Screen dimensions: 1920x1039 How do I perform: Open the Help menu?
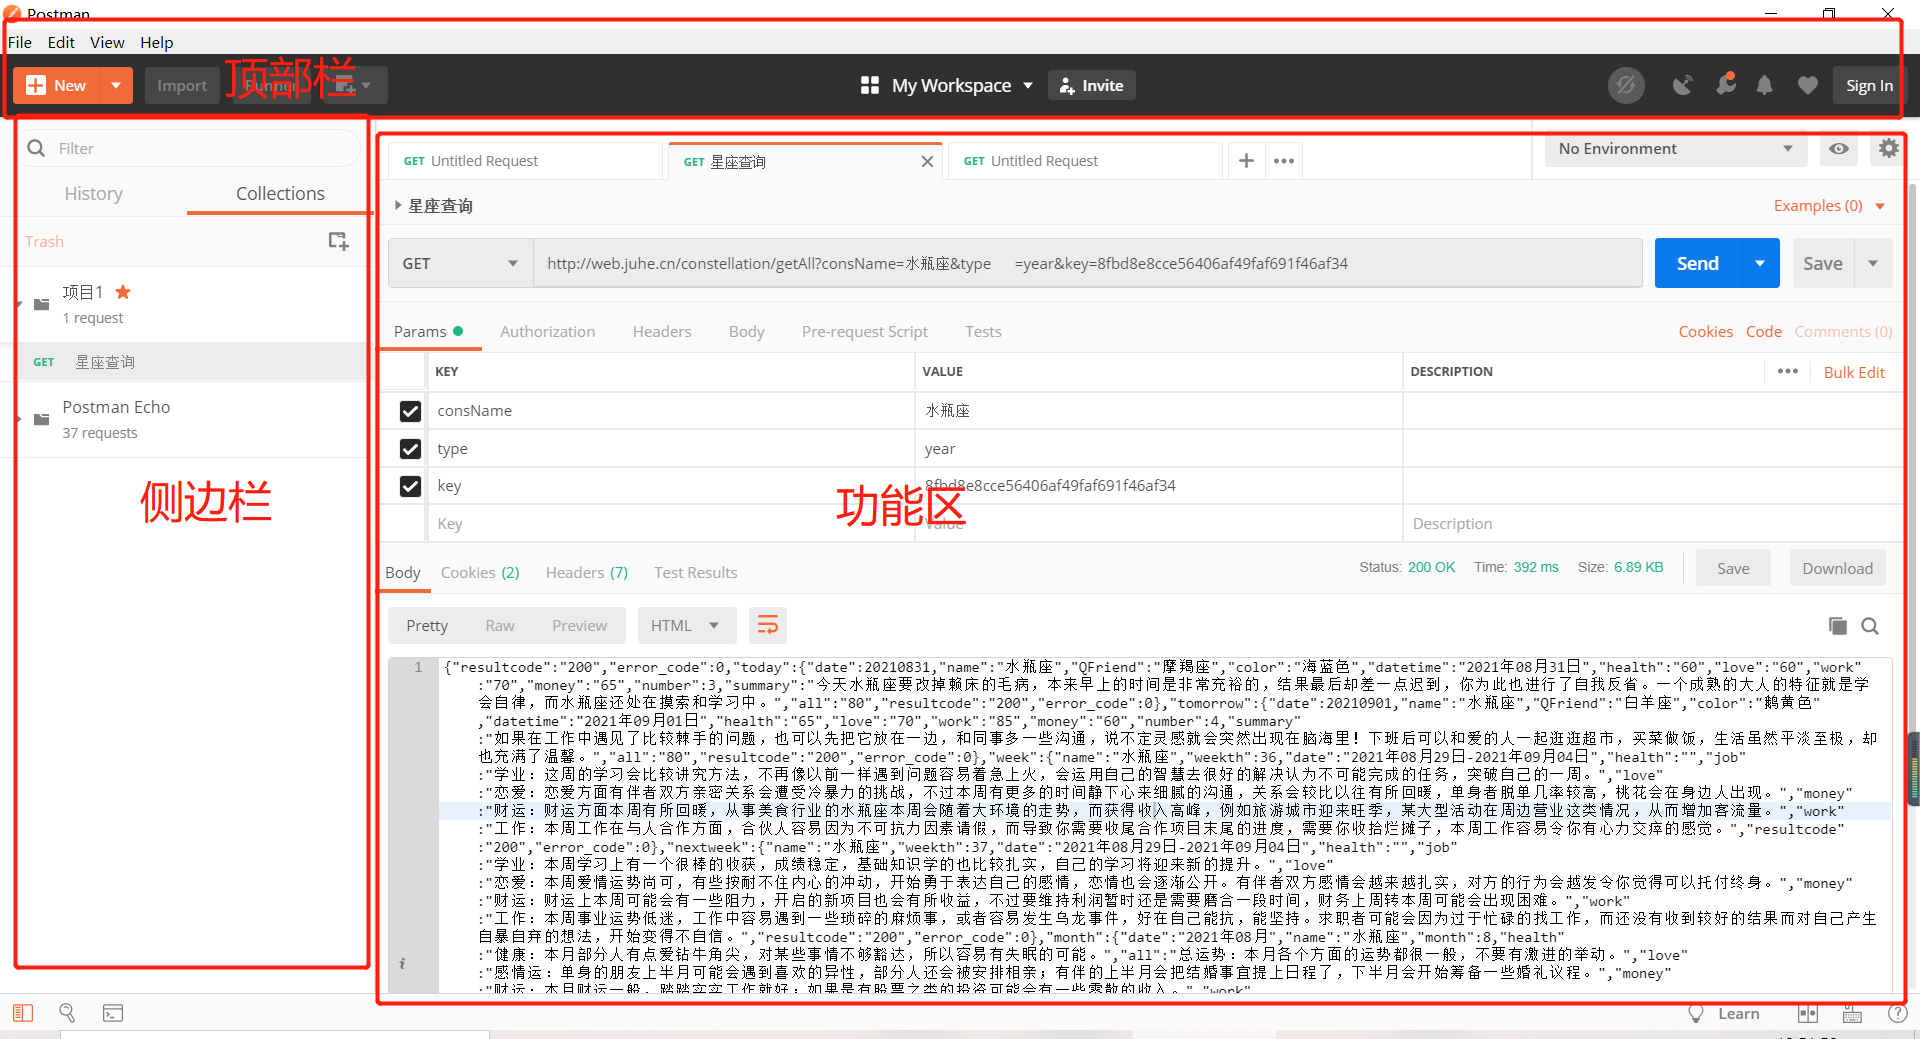click(x=156, y=42)
